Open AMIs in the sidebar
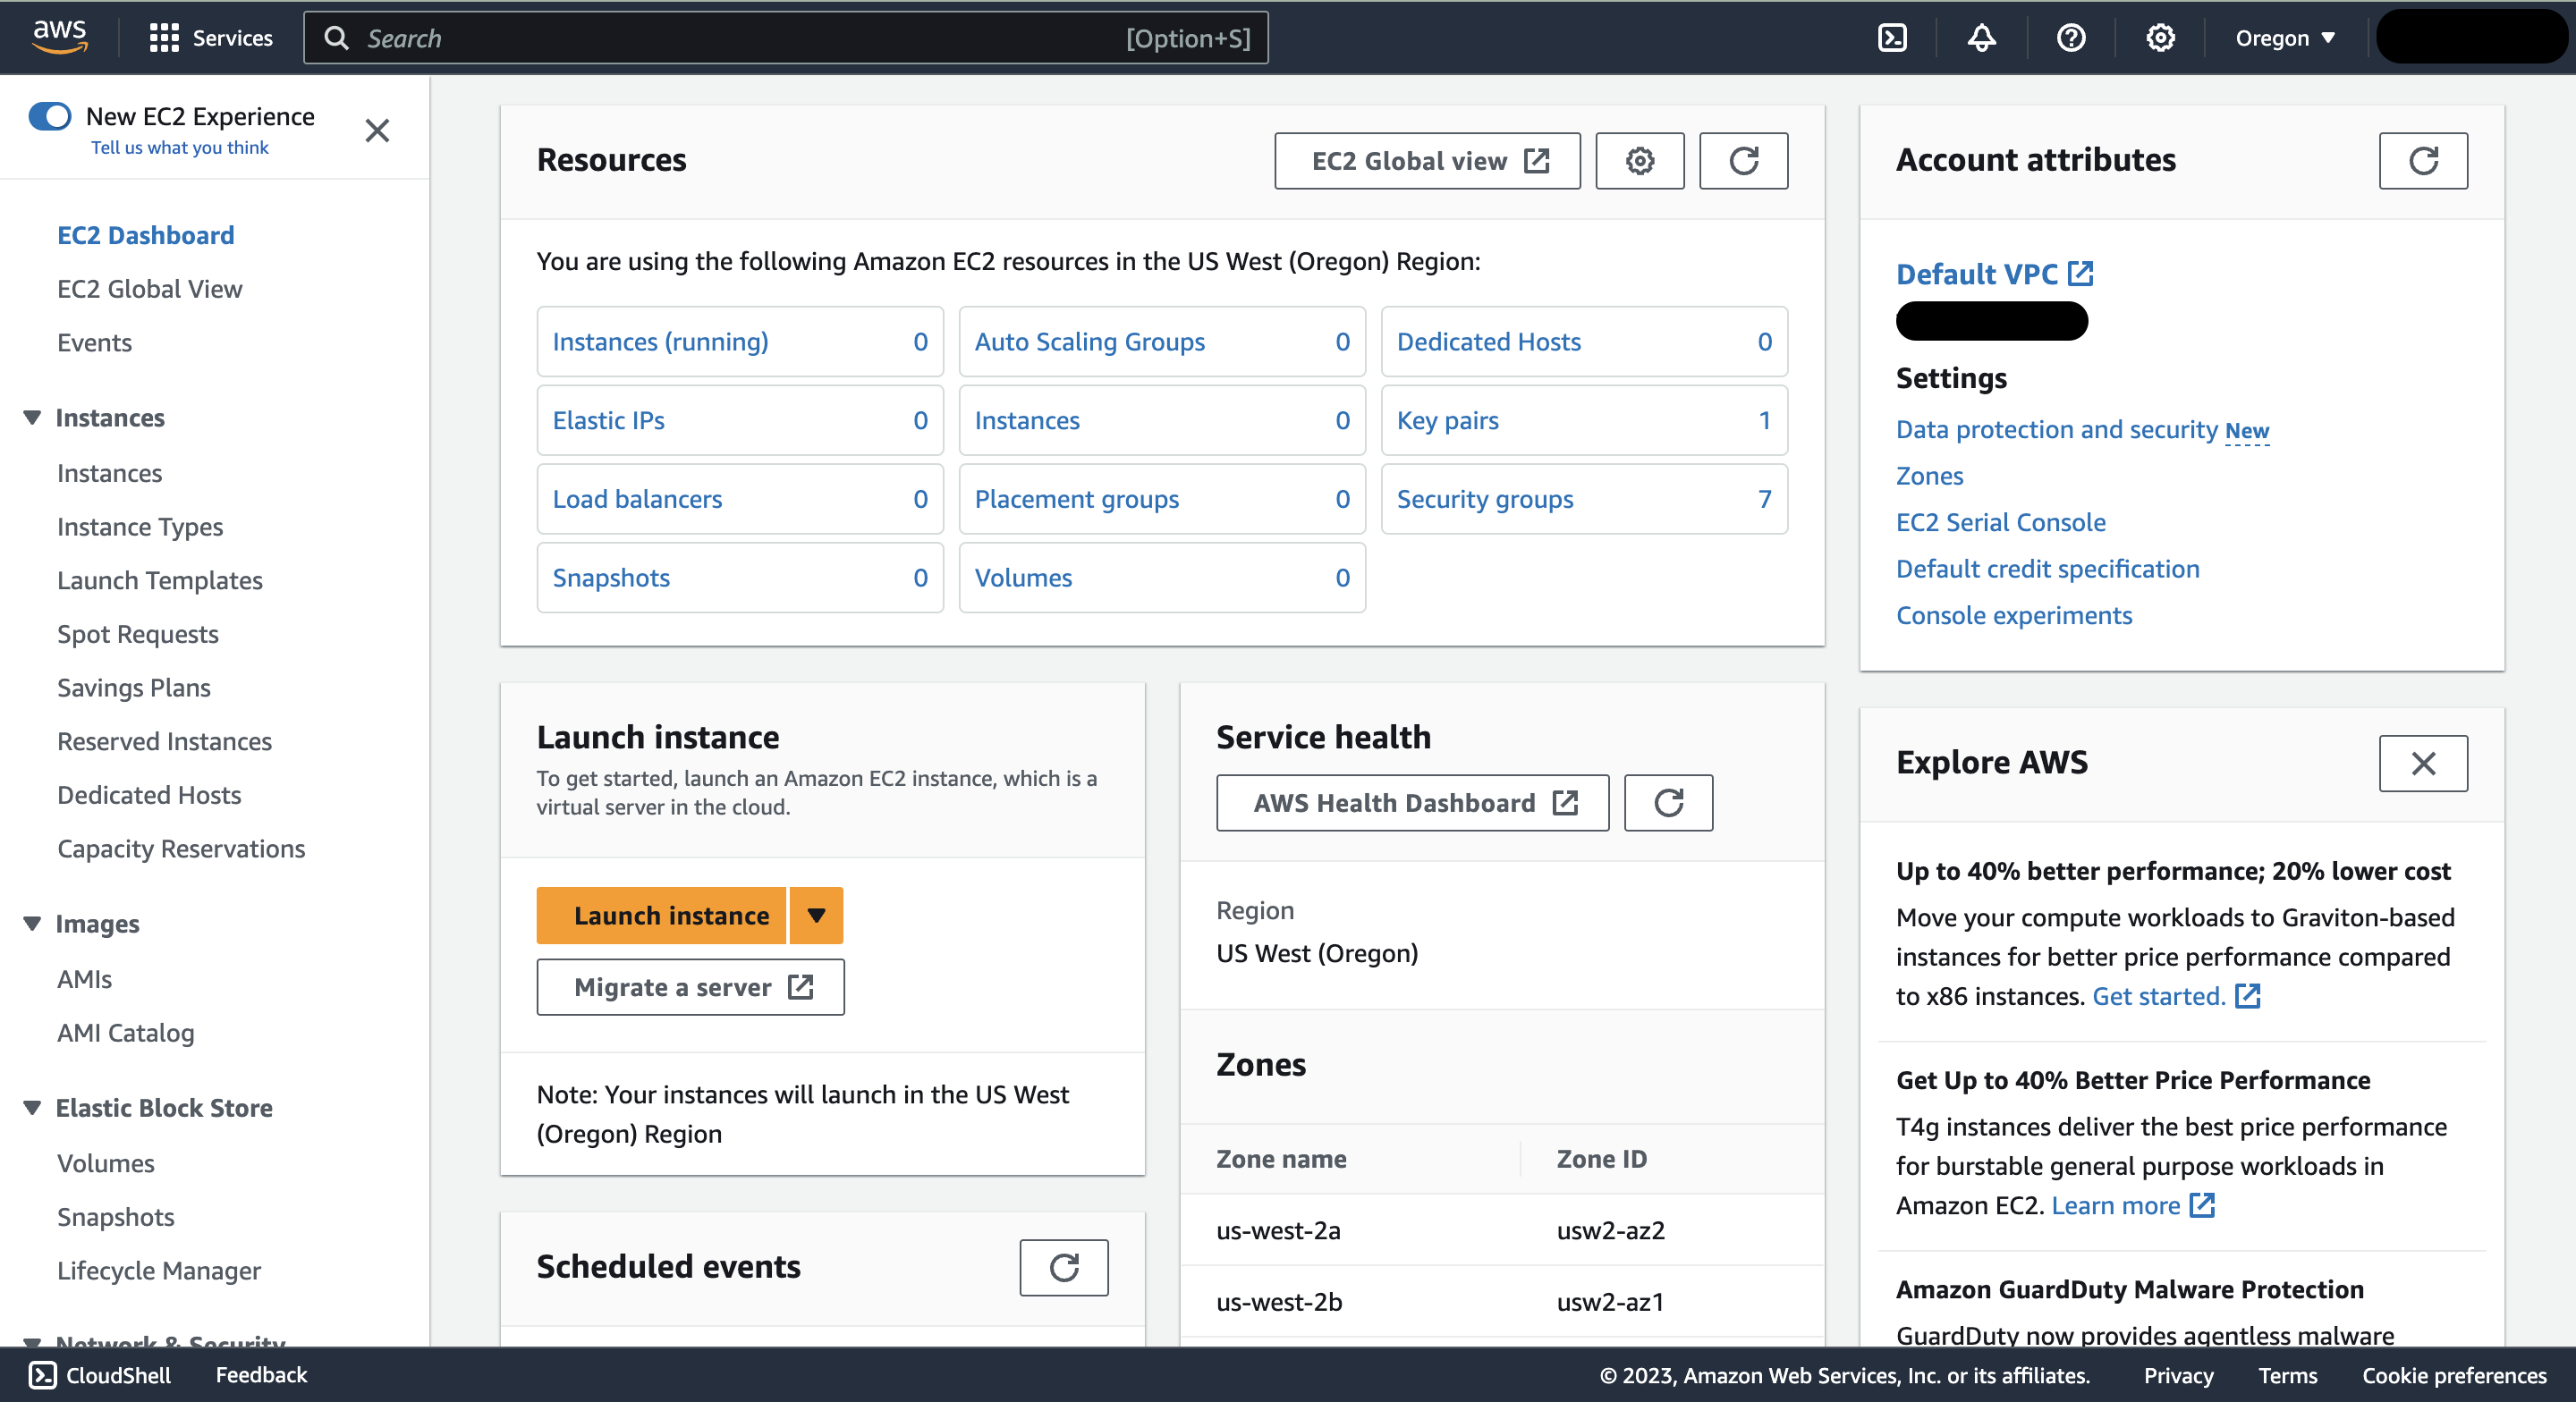Viewport: 2576px width, 1402px height. [85, 980]
